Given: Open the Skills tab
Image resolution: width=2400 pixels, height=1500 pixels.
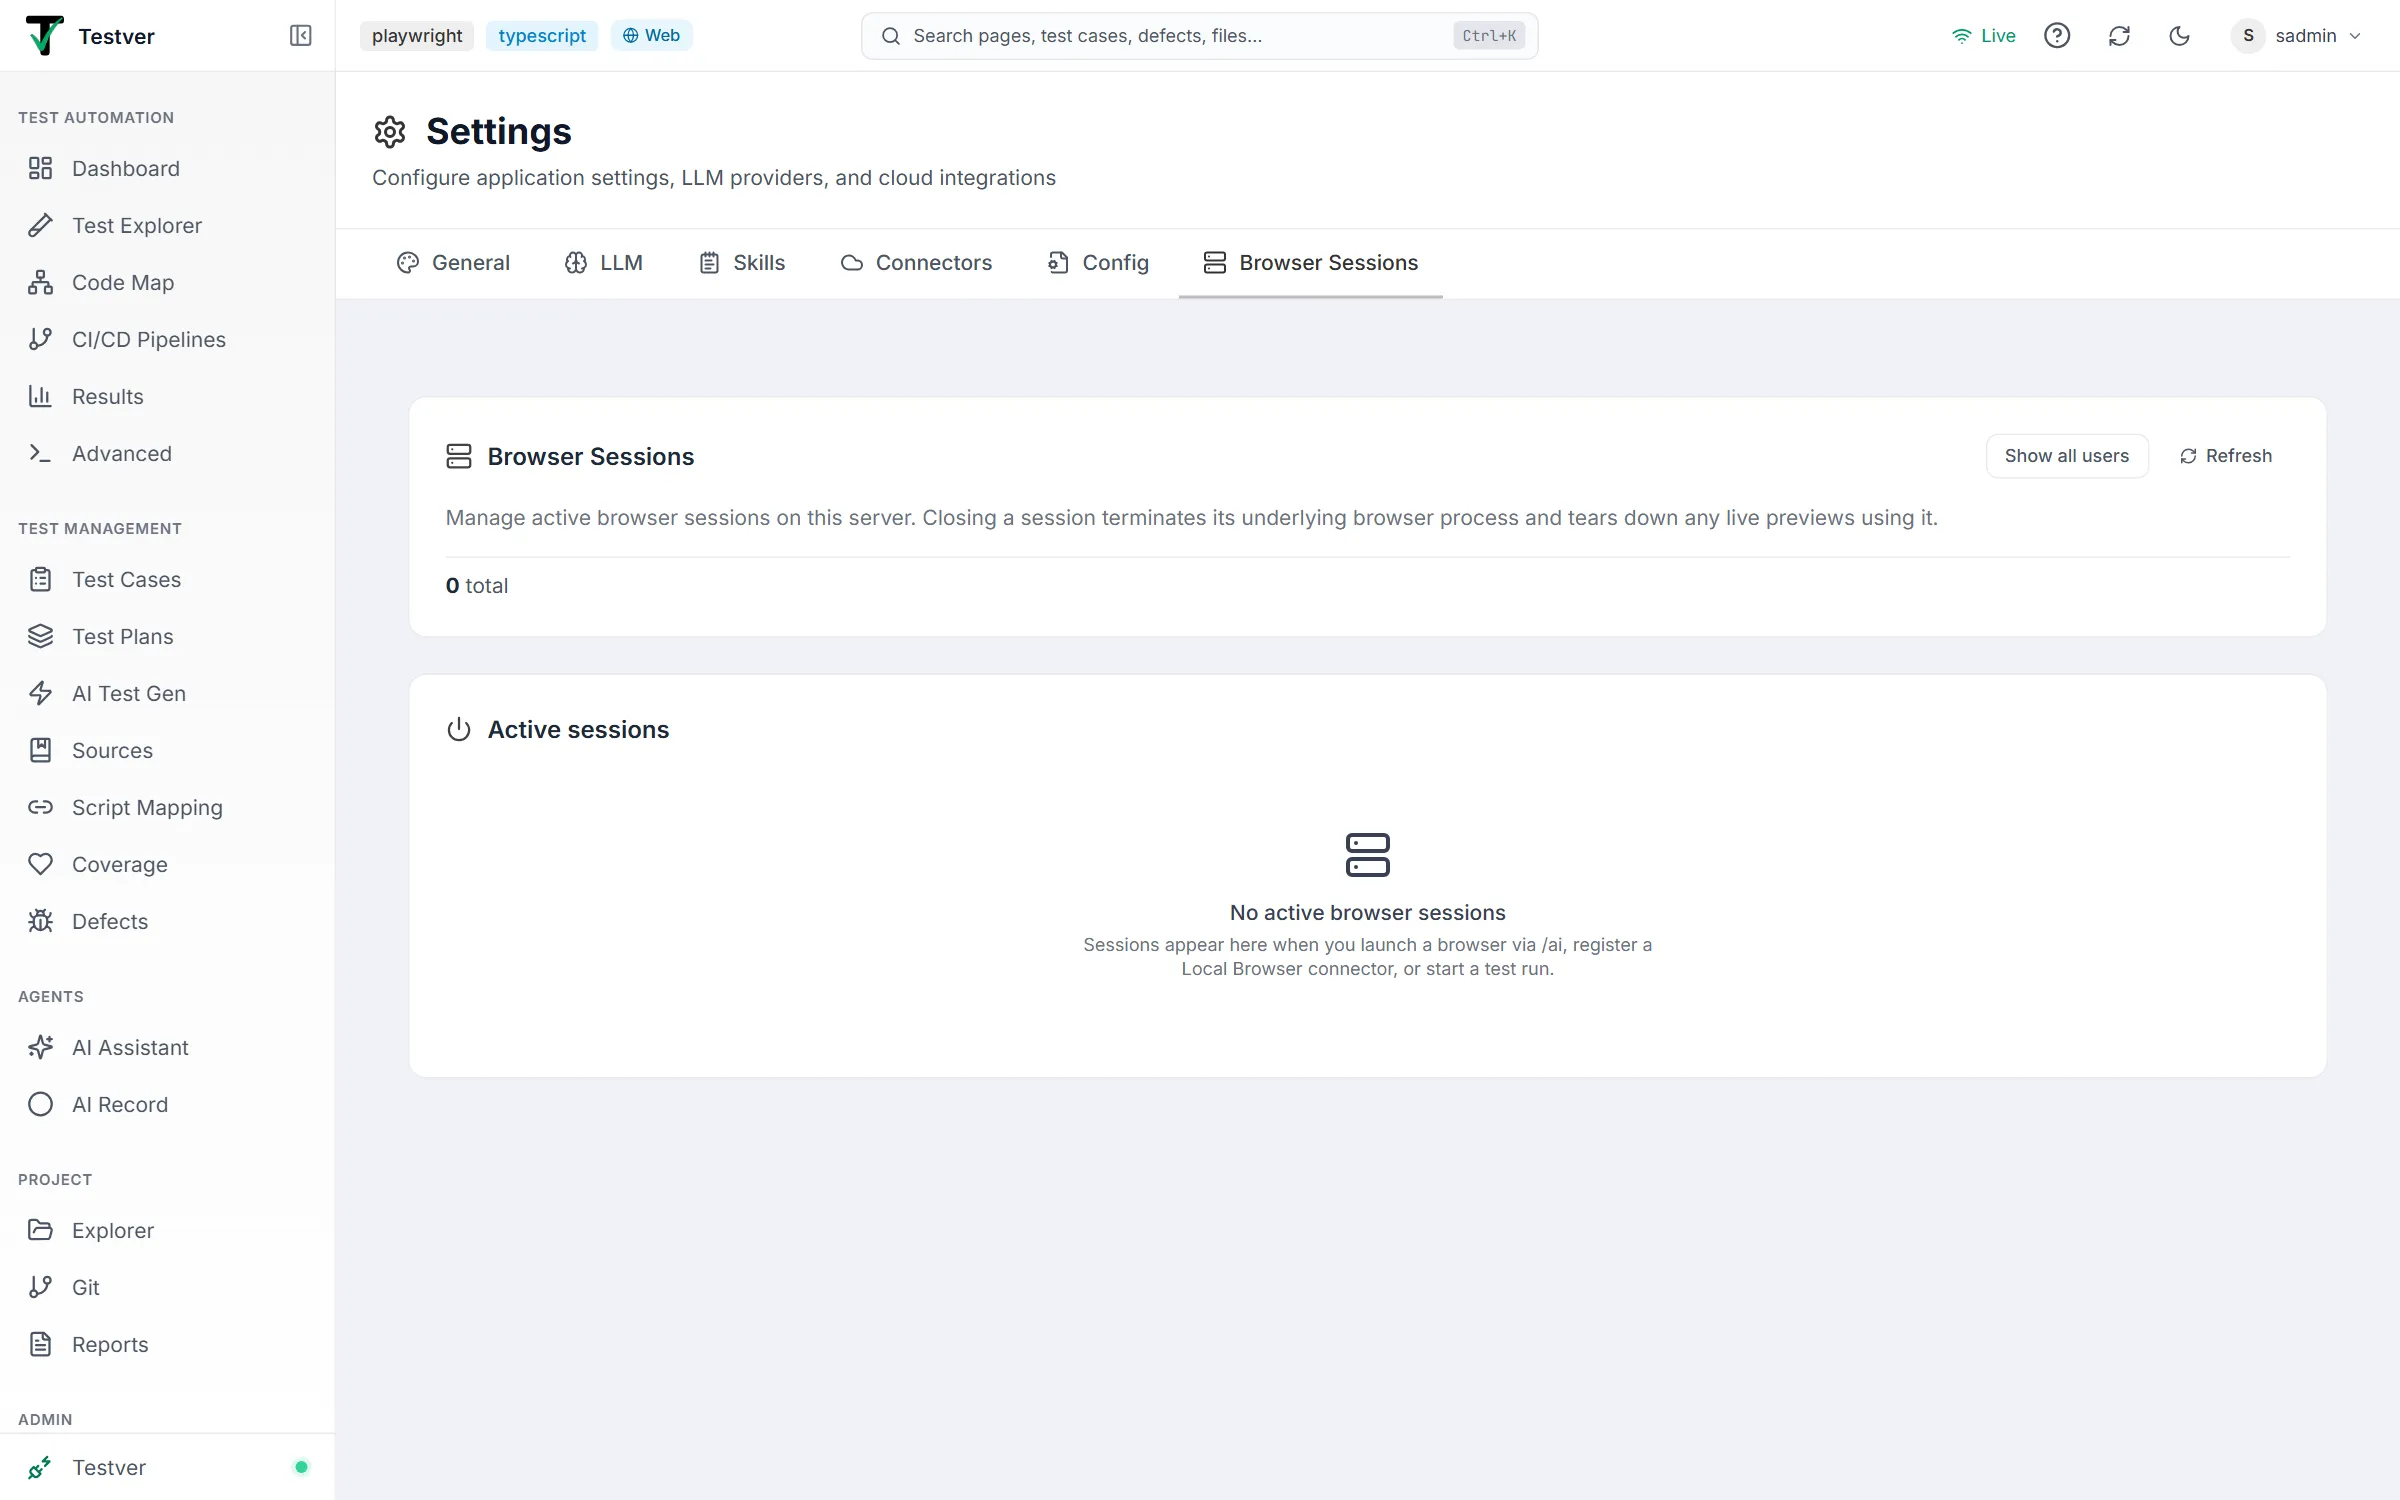Looking at the screenshot, I should click(x=742, y=263).
